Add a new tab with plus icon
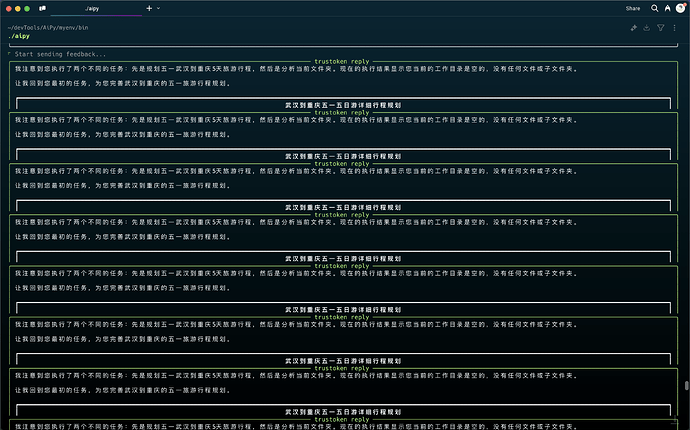 tap(149, 8)
